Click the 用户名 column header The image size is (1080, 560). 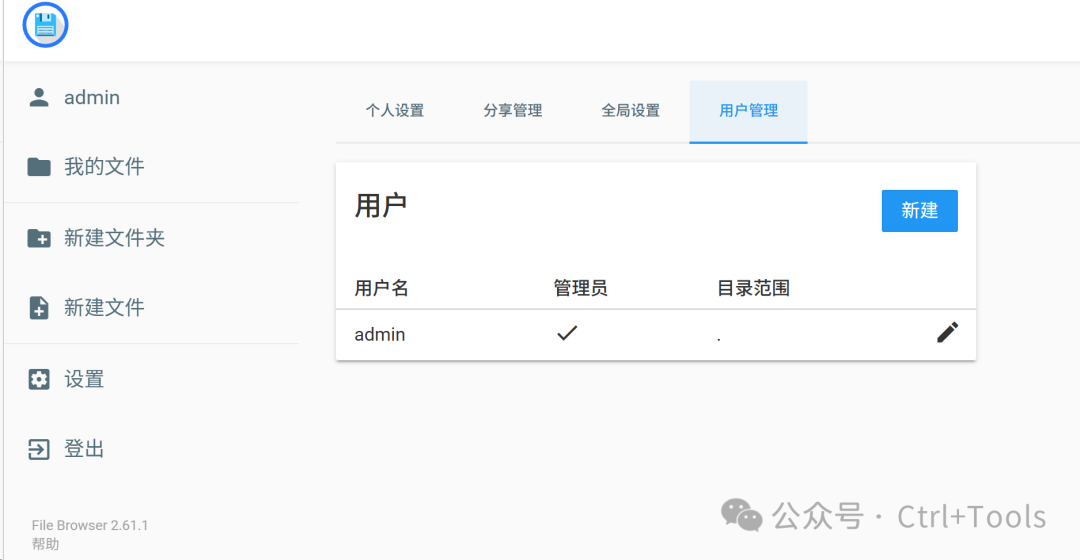[x=382, y=288]
